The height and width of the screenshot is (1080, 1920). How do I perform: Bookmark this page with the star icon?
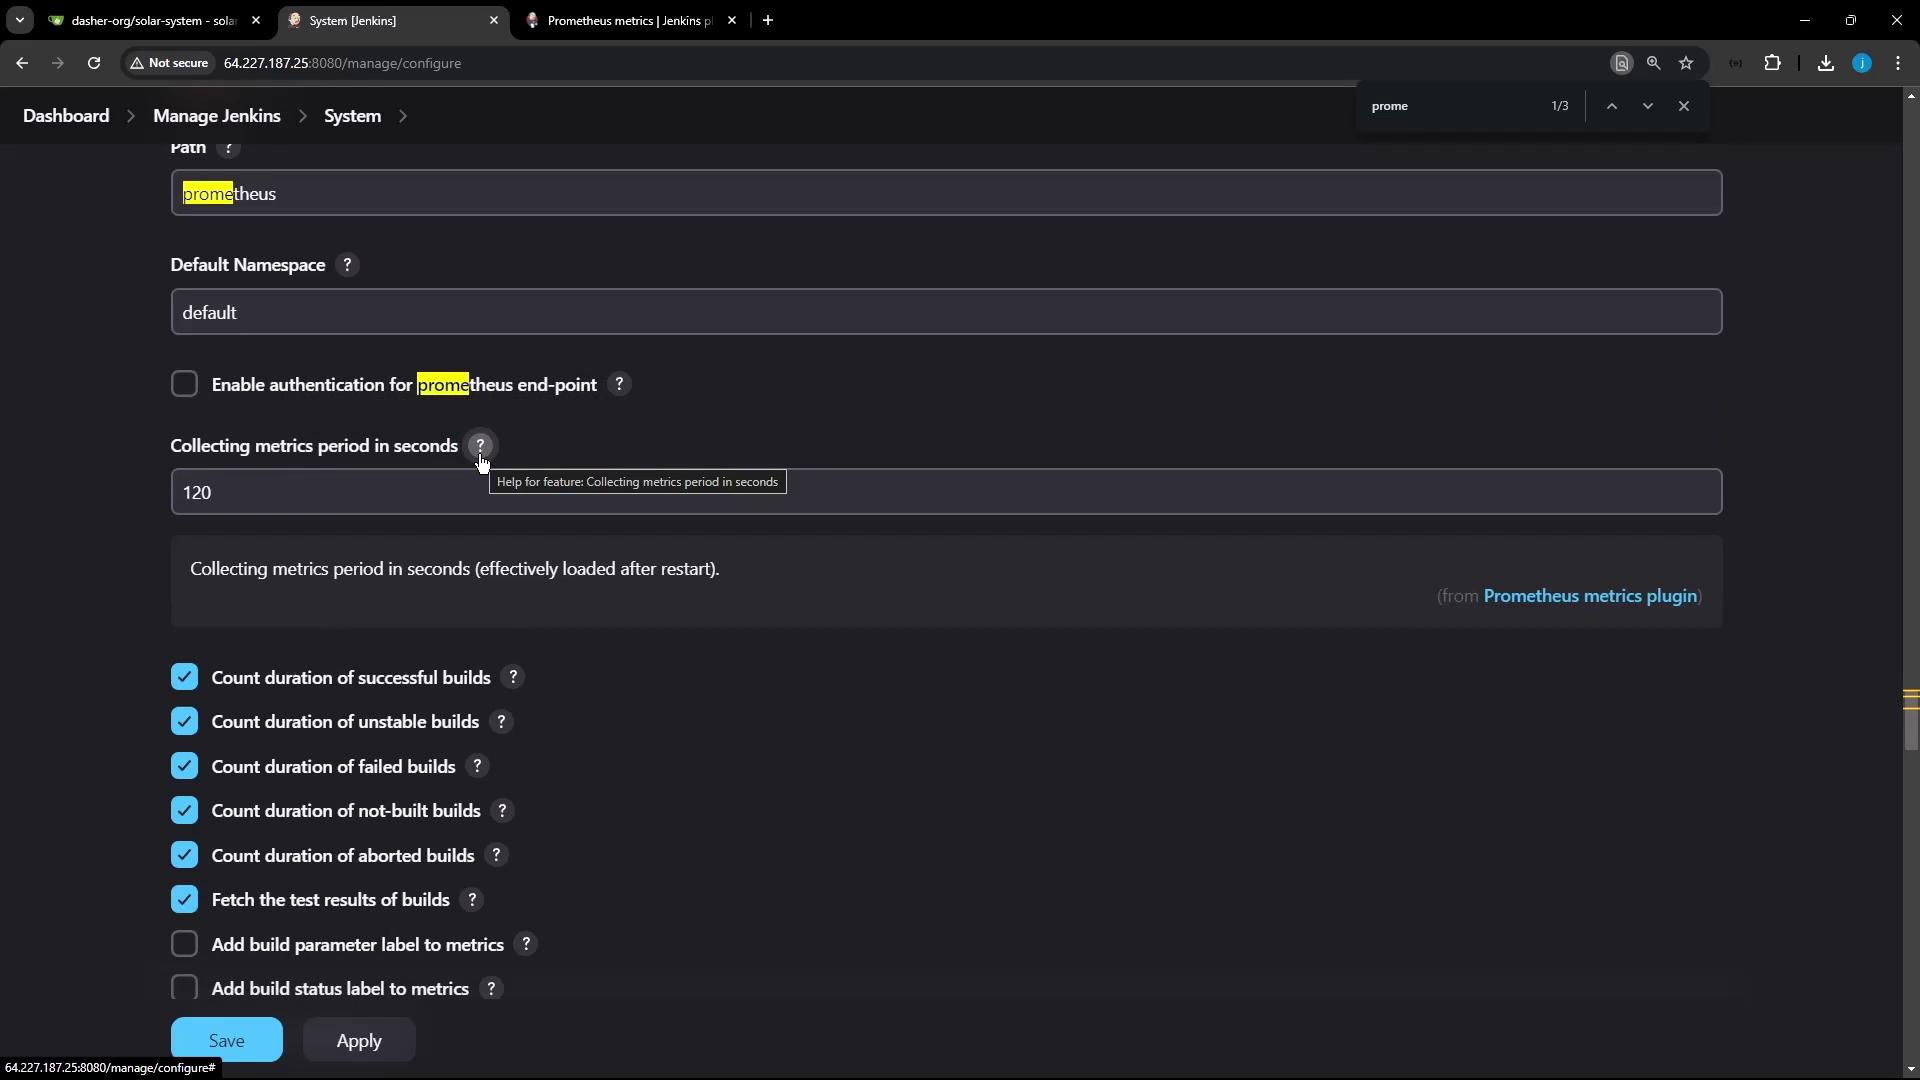pos(1686,63)
